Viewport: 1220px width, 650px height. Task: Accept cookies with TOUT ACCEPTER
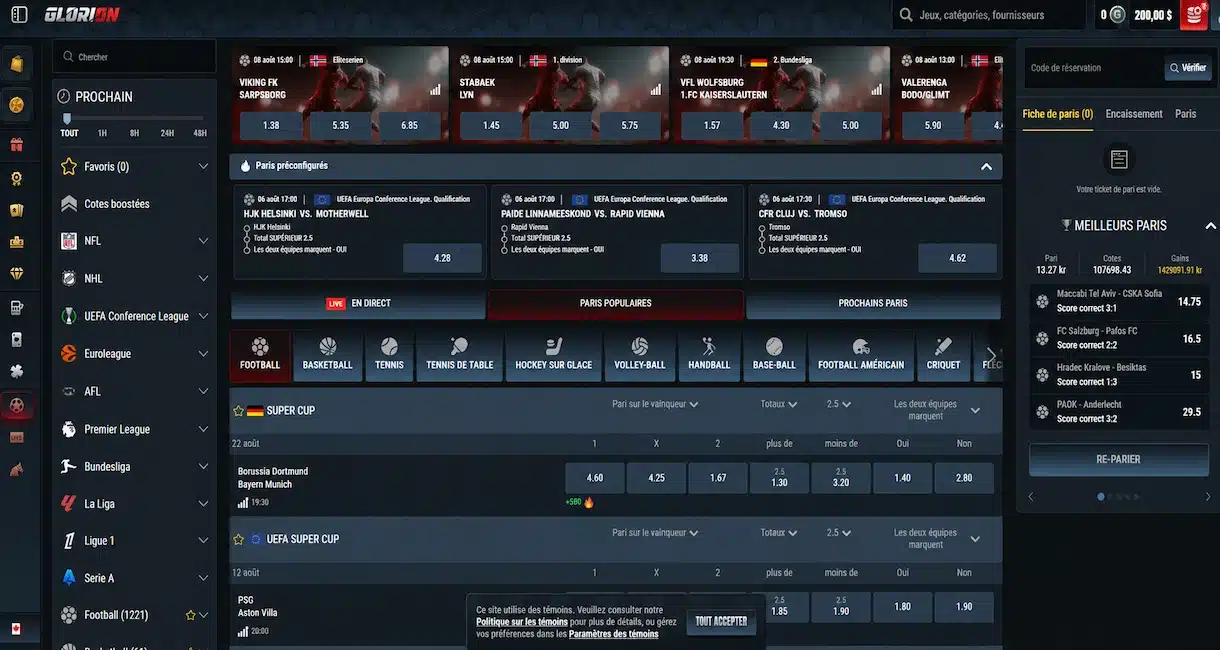(x=721, y=621)
